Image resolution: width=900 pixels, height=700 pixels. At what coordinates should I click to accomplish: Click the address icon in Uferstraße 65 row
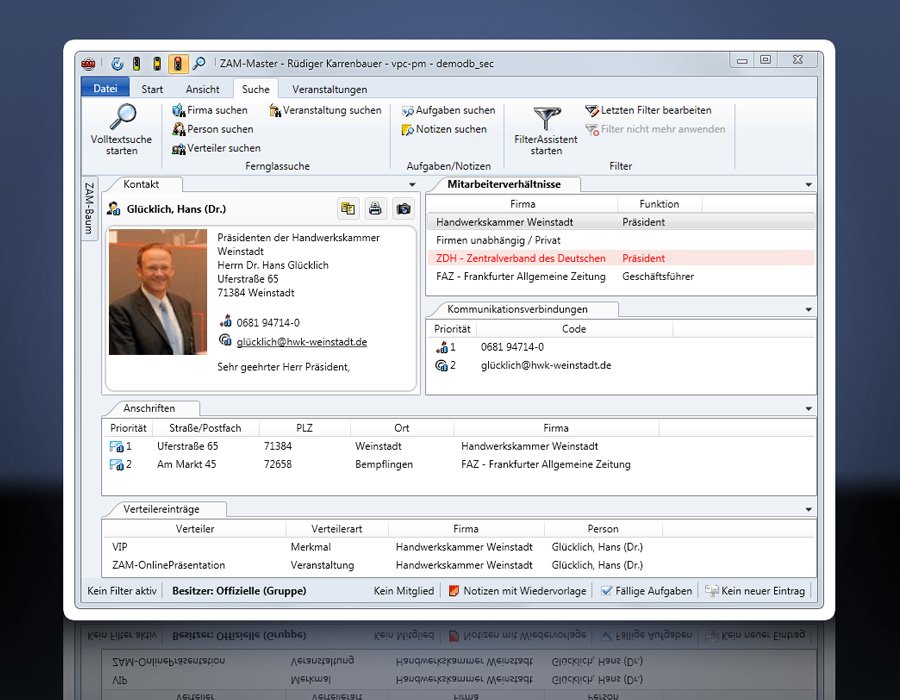pyautogui.click(x=117, y=446)
